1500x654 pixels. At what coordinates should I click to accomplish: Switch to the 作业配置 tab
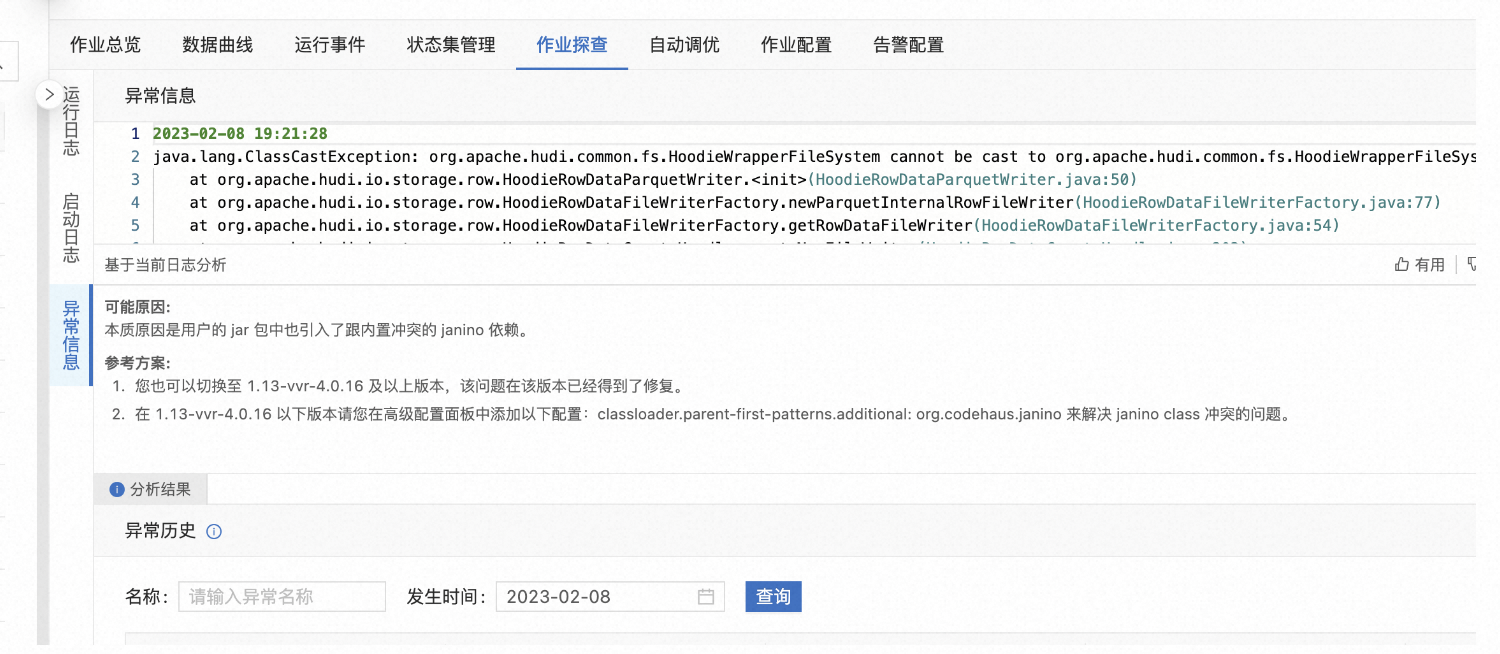pyautogui.click(x=796, y=45)
